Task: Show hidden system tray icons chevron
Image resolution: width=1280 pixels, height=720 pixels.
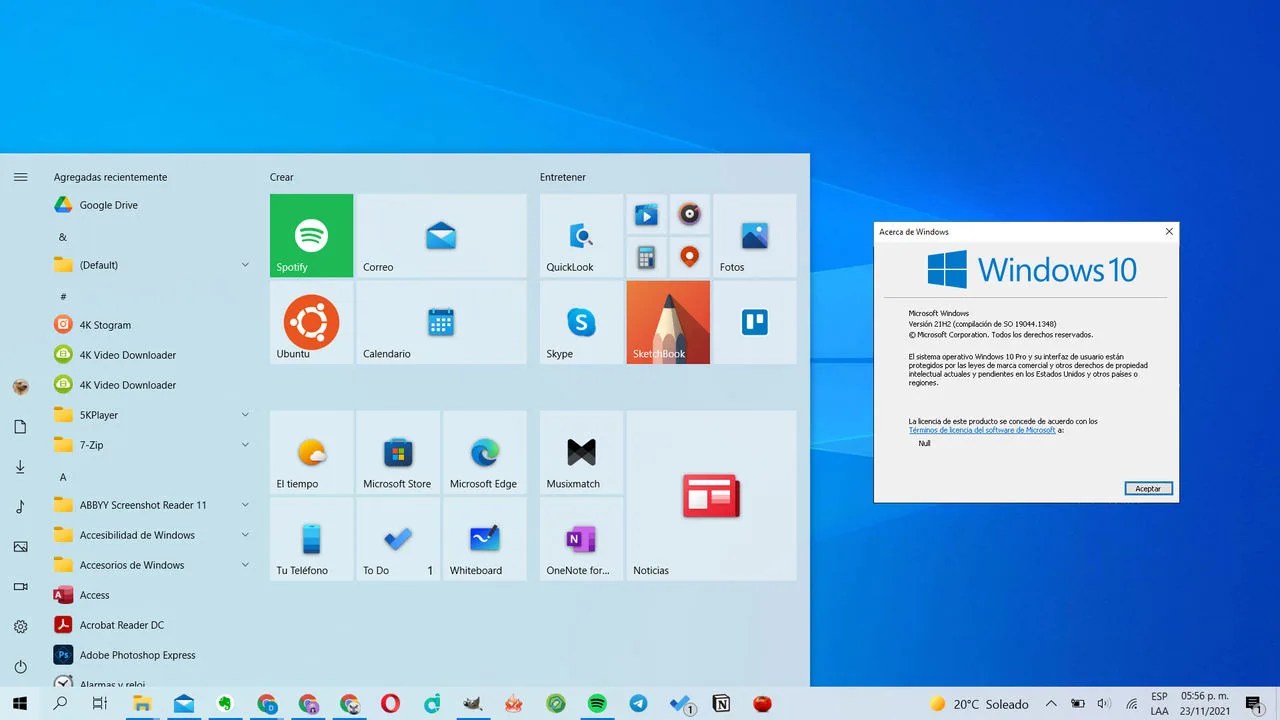Action: pyautogui.click(x=1051, y=704)
